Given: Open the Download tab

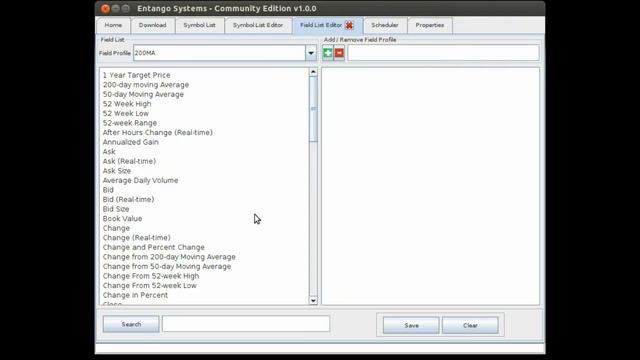Looking at the screenshot, I should click(x=153, y=25).
